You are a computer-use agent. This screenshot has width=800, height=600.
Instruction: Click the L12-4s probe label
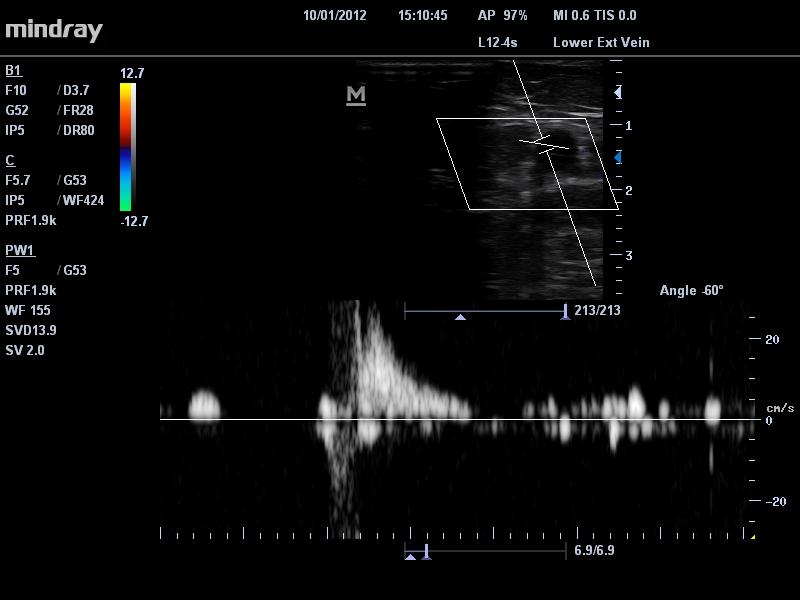[x=497, y=43]
